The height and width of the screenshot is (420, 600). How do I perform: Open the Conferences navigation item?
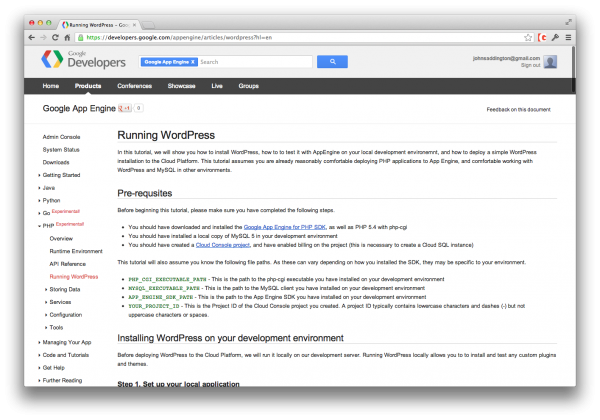pyautogui.click(x=134, y=86)
